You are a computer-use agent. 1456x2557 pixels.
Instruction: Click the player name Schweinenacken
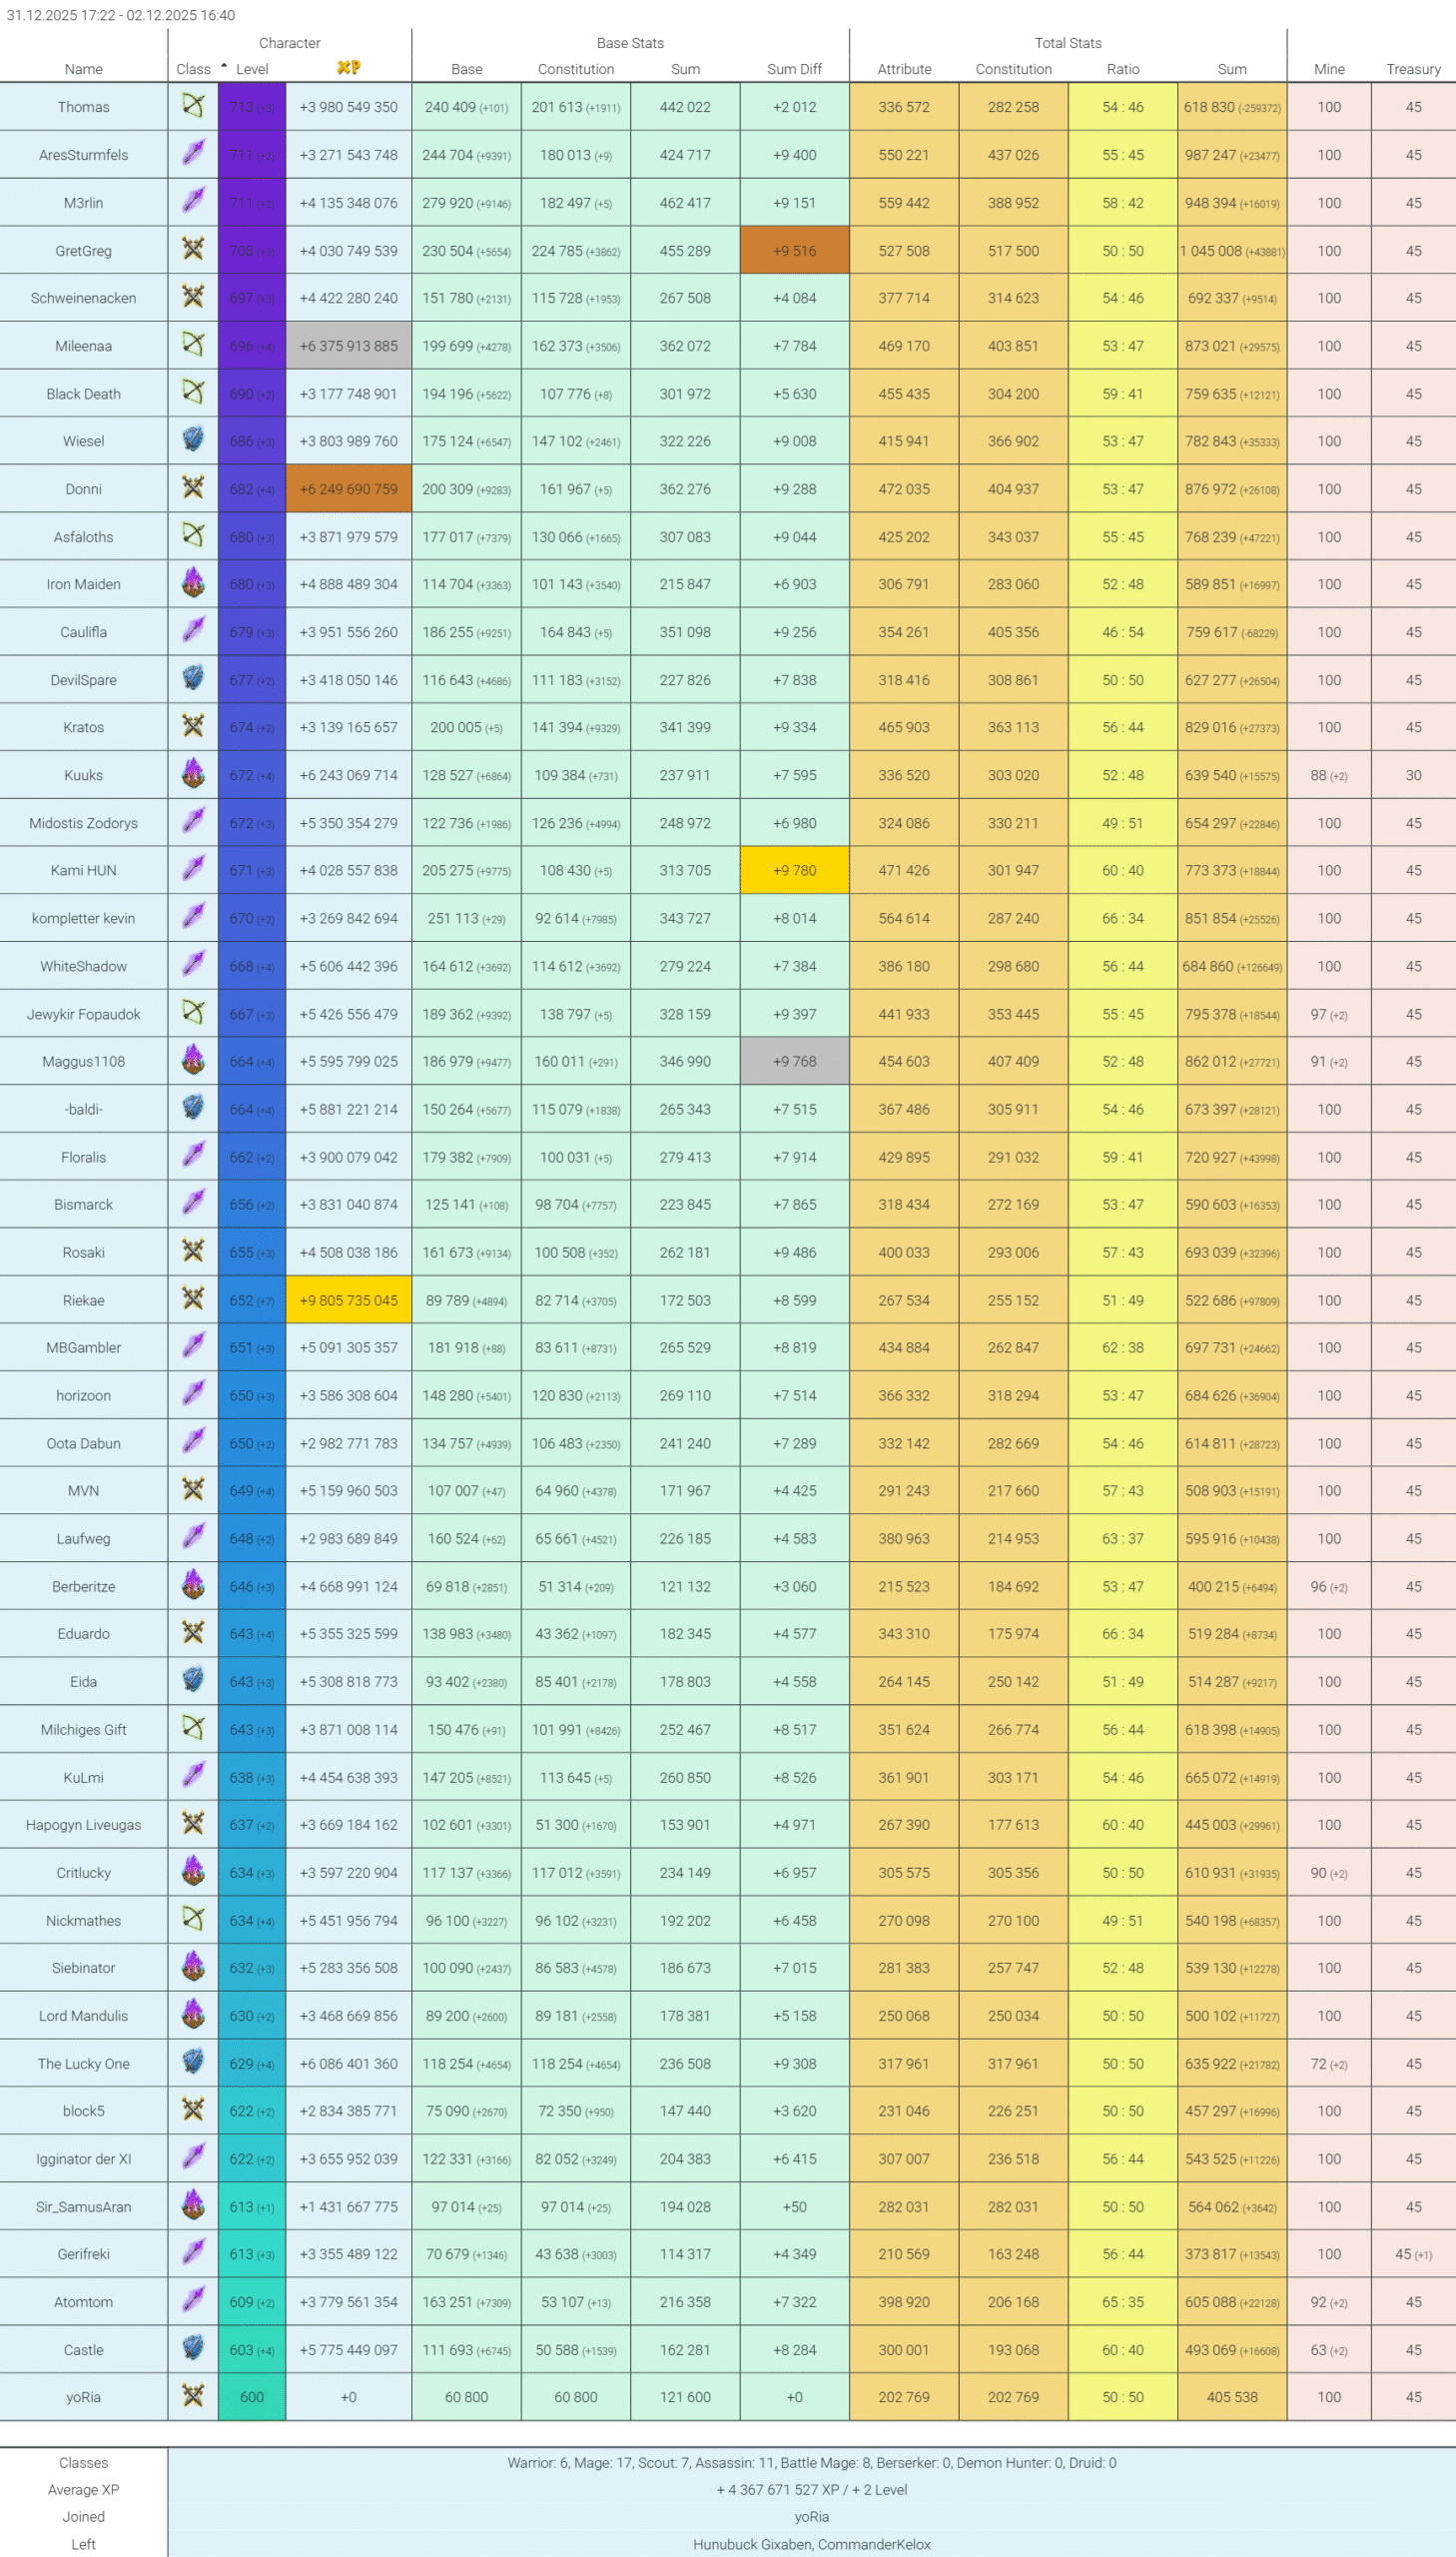point(83,298)
